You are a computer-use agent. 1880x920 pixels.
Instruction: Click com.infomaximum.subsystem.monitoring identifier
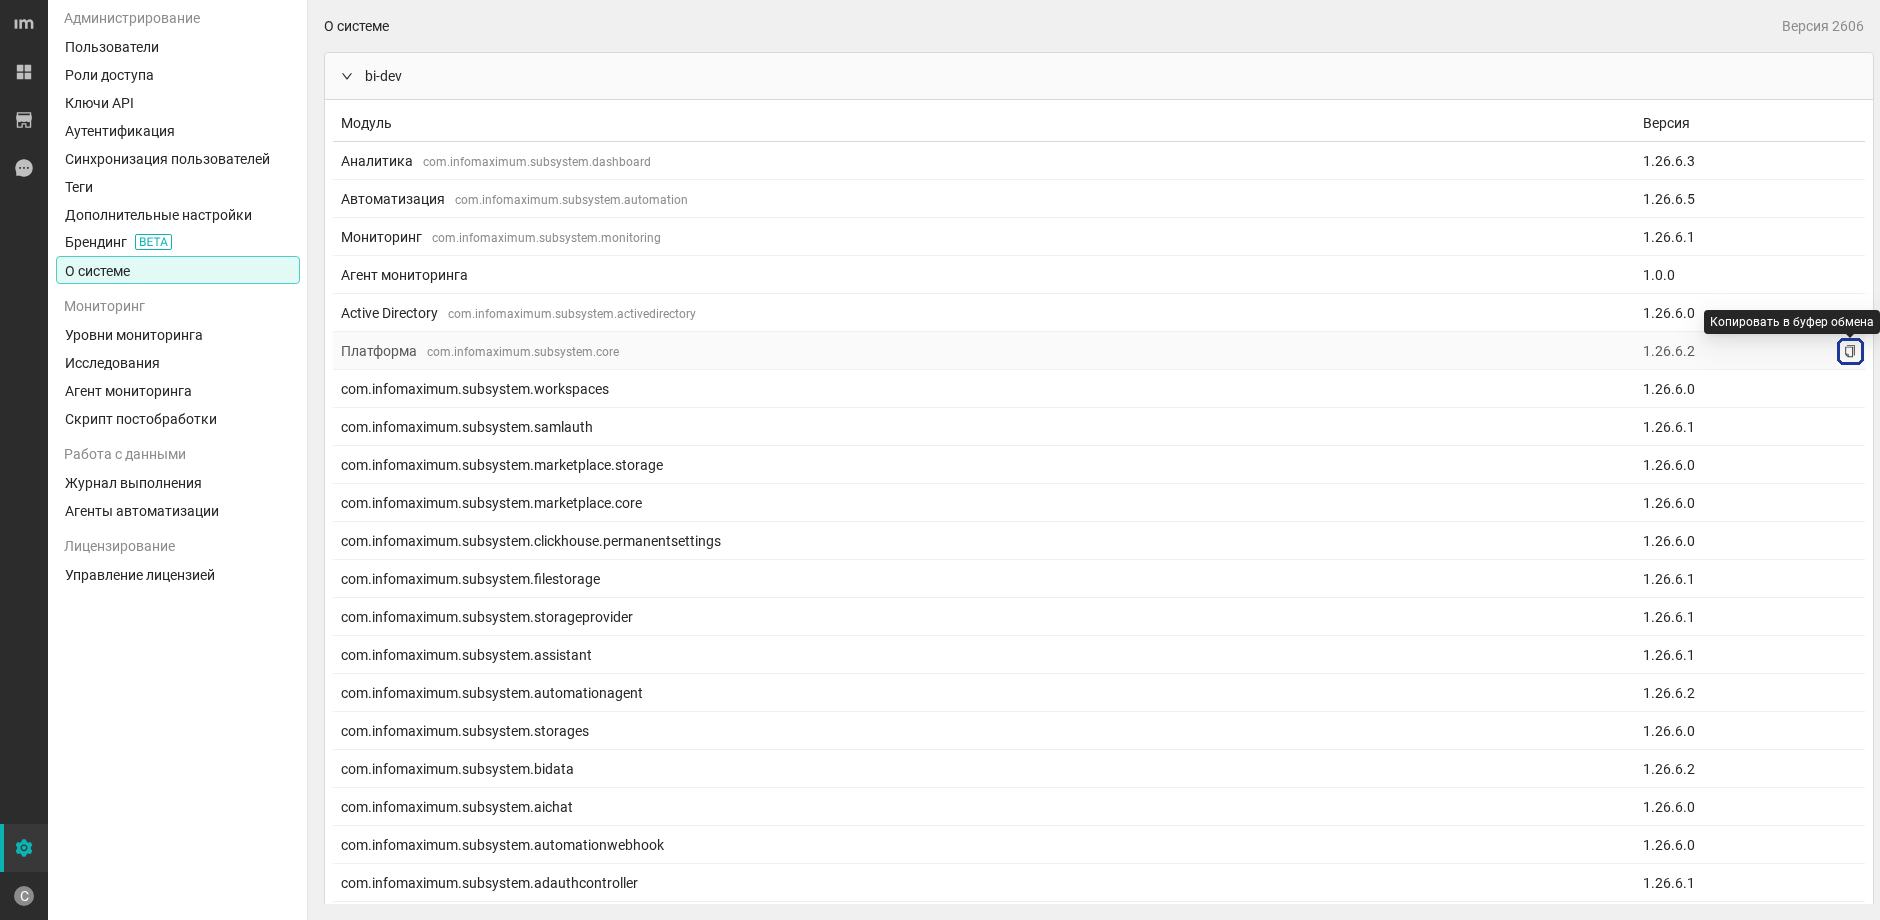(x=546, y=238)
